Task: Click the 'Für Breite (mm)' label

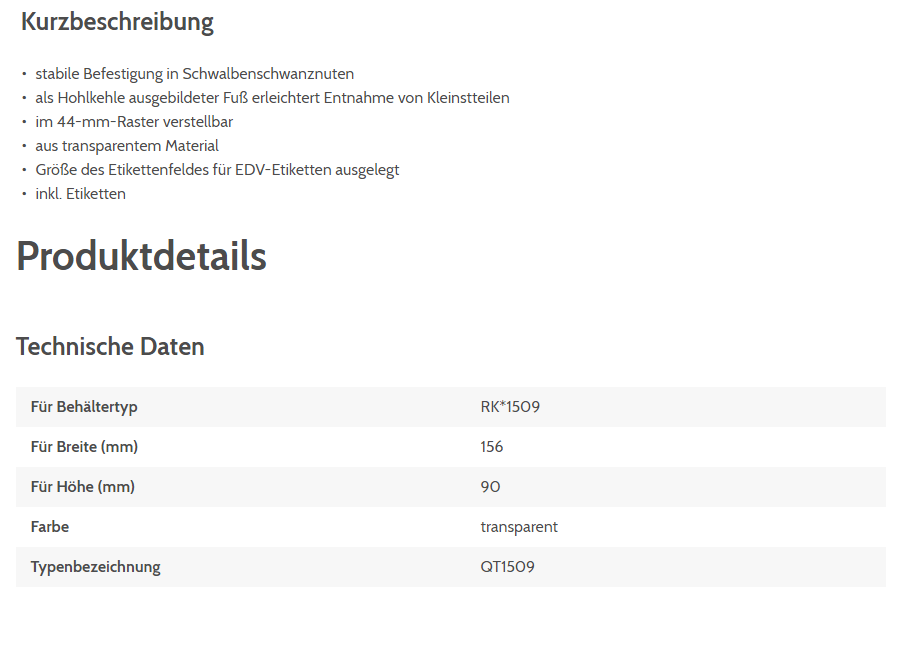Action: click(84, 447)
